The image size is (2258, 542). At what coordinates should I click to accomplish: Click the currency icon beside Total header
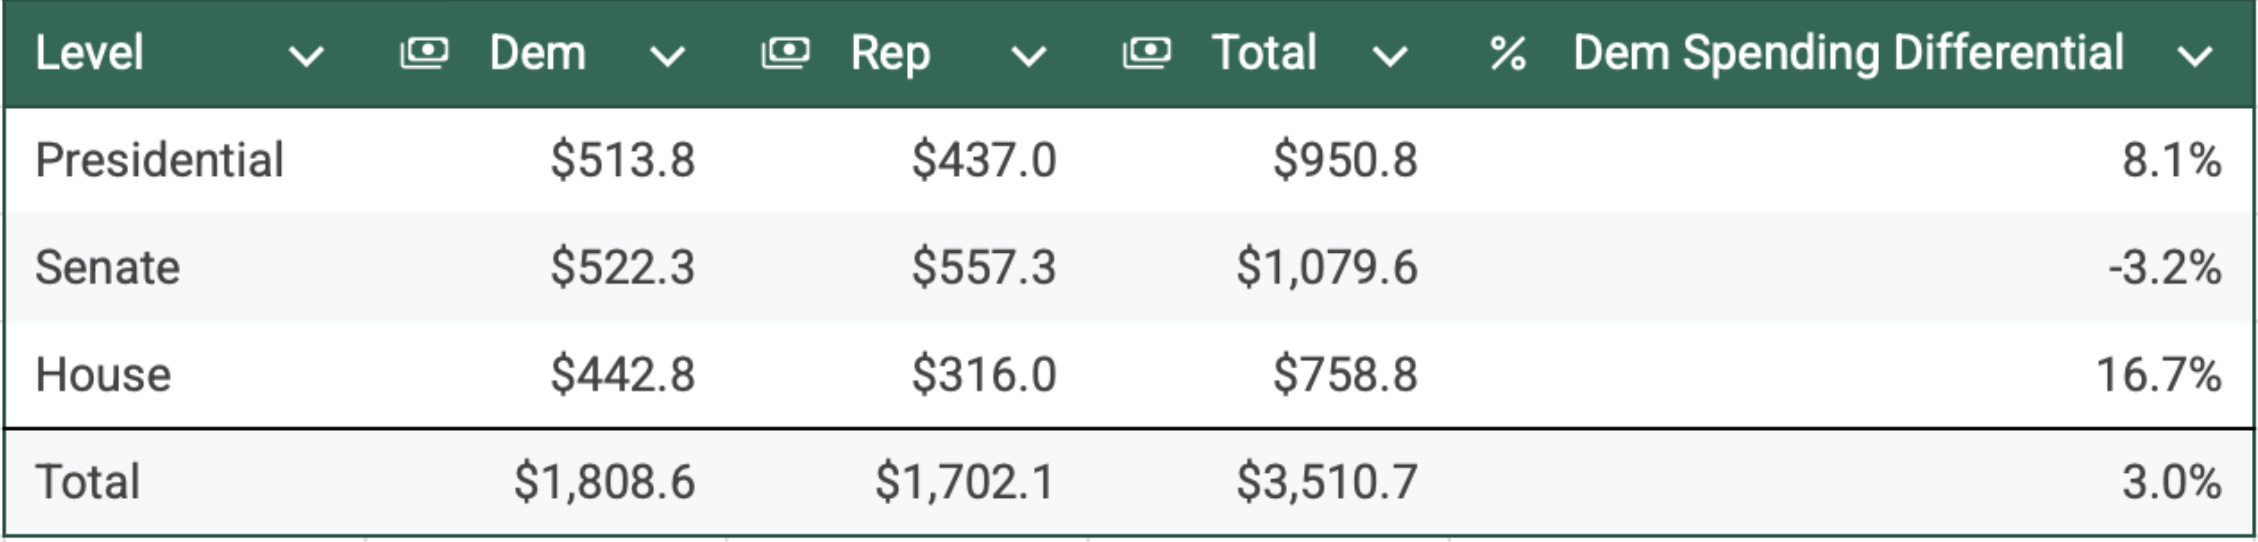tap(1146, 52)
